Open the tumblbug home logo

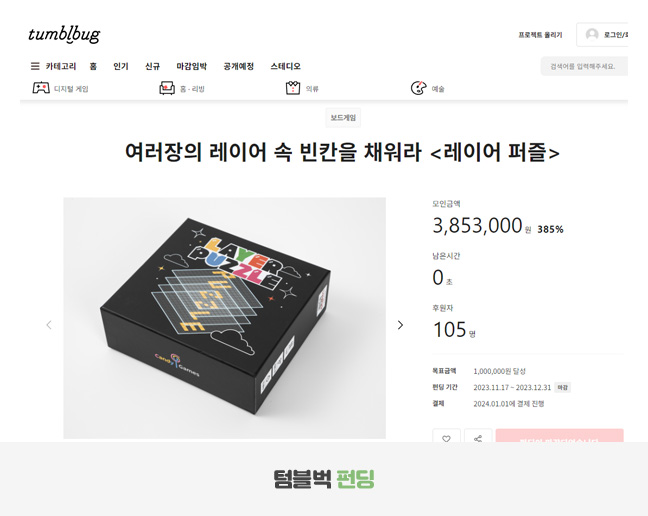tap(64, 35)
